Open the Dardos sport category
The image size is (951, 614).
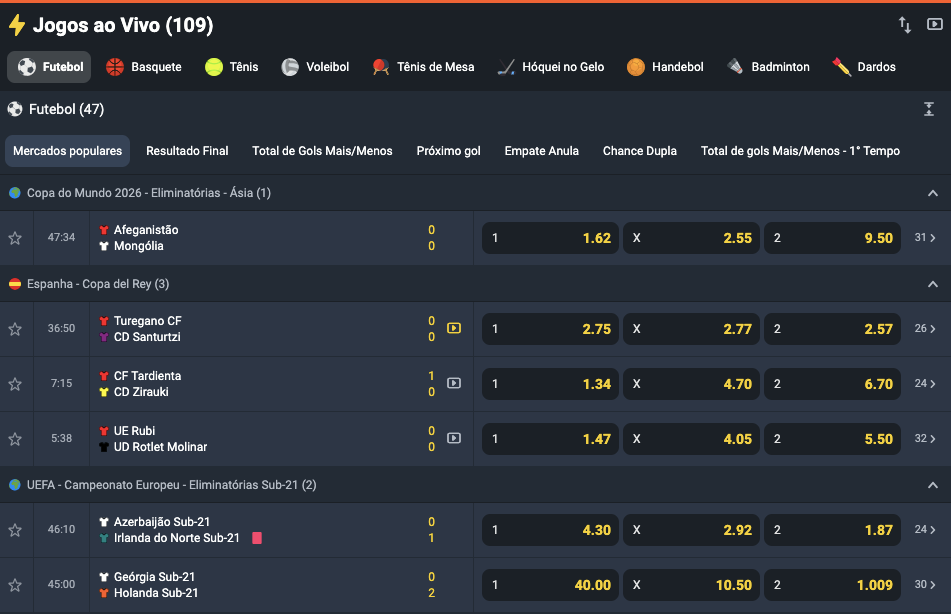coord(842,67)
